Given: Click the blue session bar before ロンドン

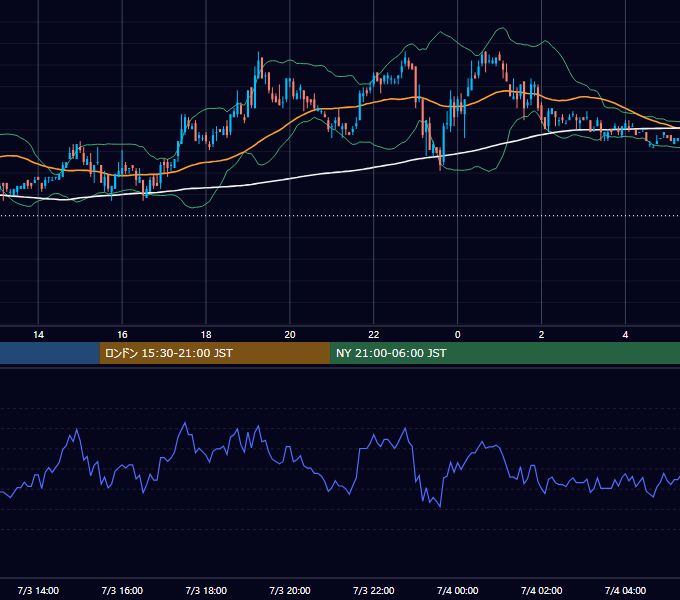Looking at the screenshot, I should click(50, 353).
